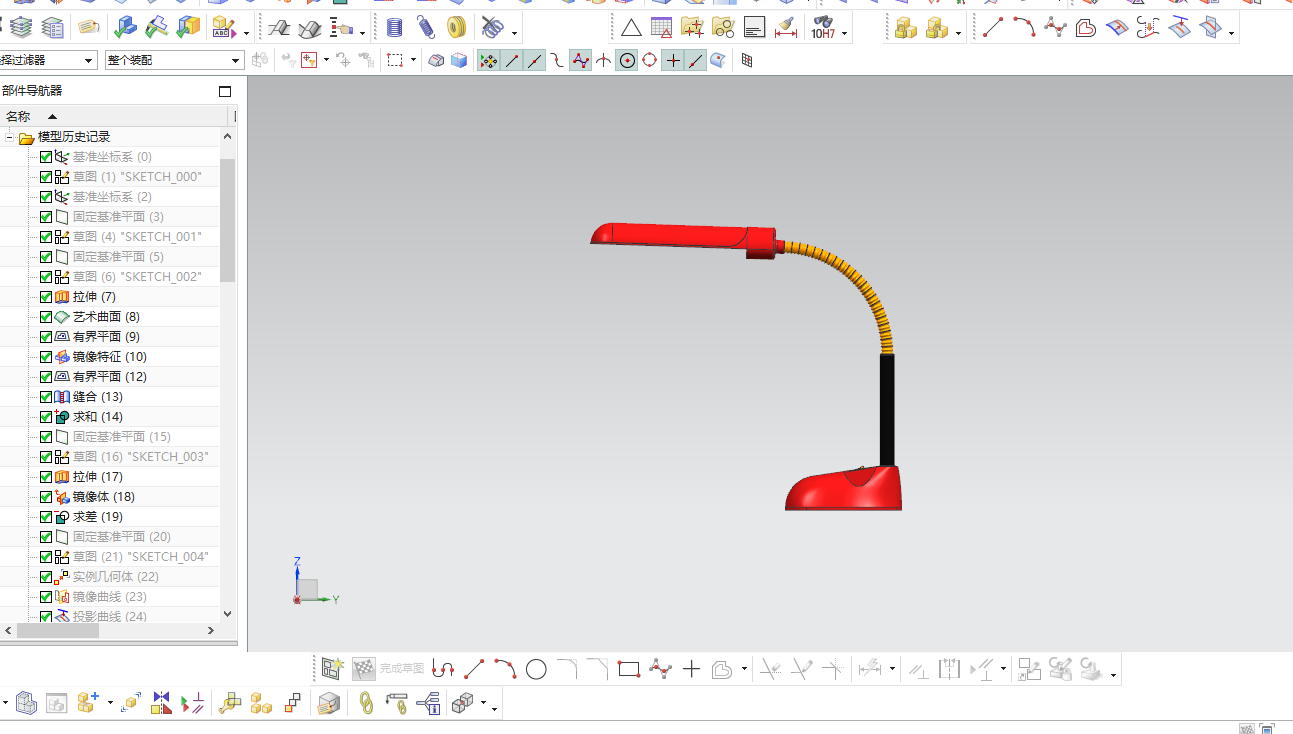Screen dimensions: 1293x734
Task: Click the grid table icon in snap toolbar
Action: tap(747, 61)
